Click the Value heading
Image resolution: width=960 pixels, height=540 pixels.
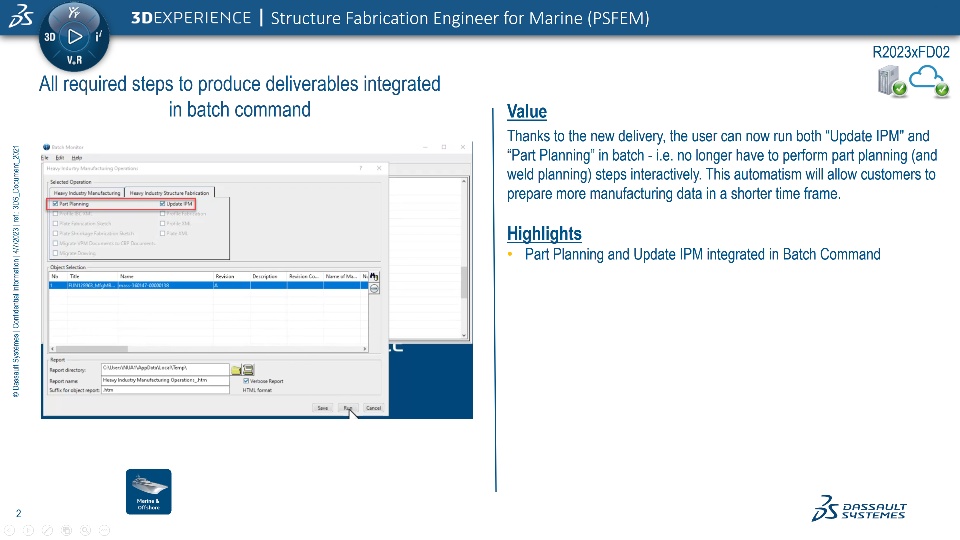click(527, 111)
